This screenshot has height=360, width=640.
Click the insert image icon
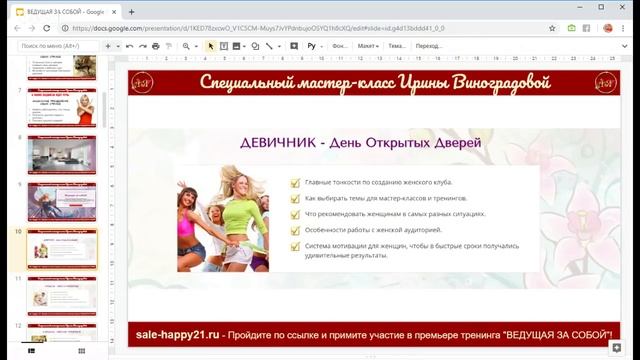click(236, 46)
